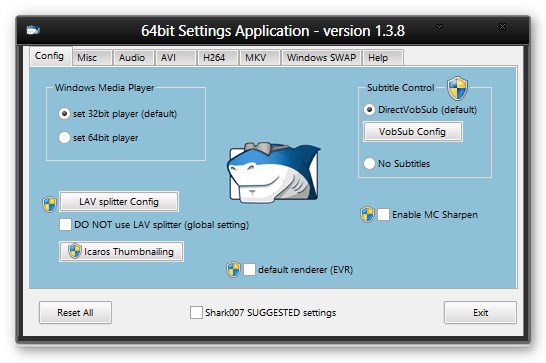The width and height of the screenshot is (546, 363).
Task: Switch to the H264 tab
Action: (218, 57)
